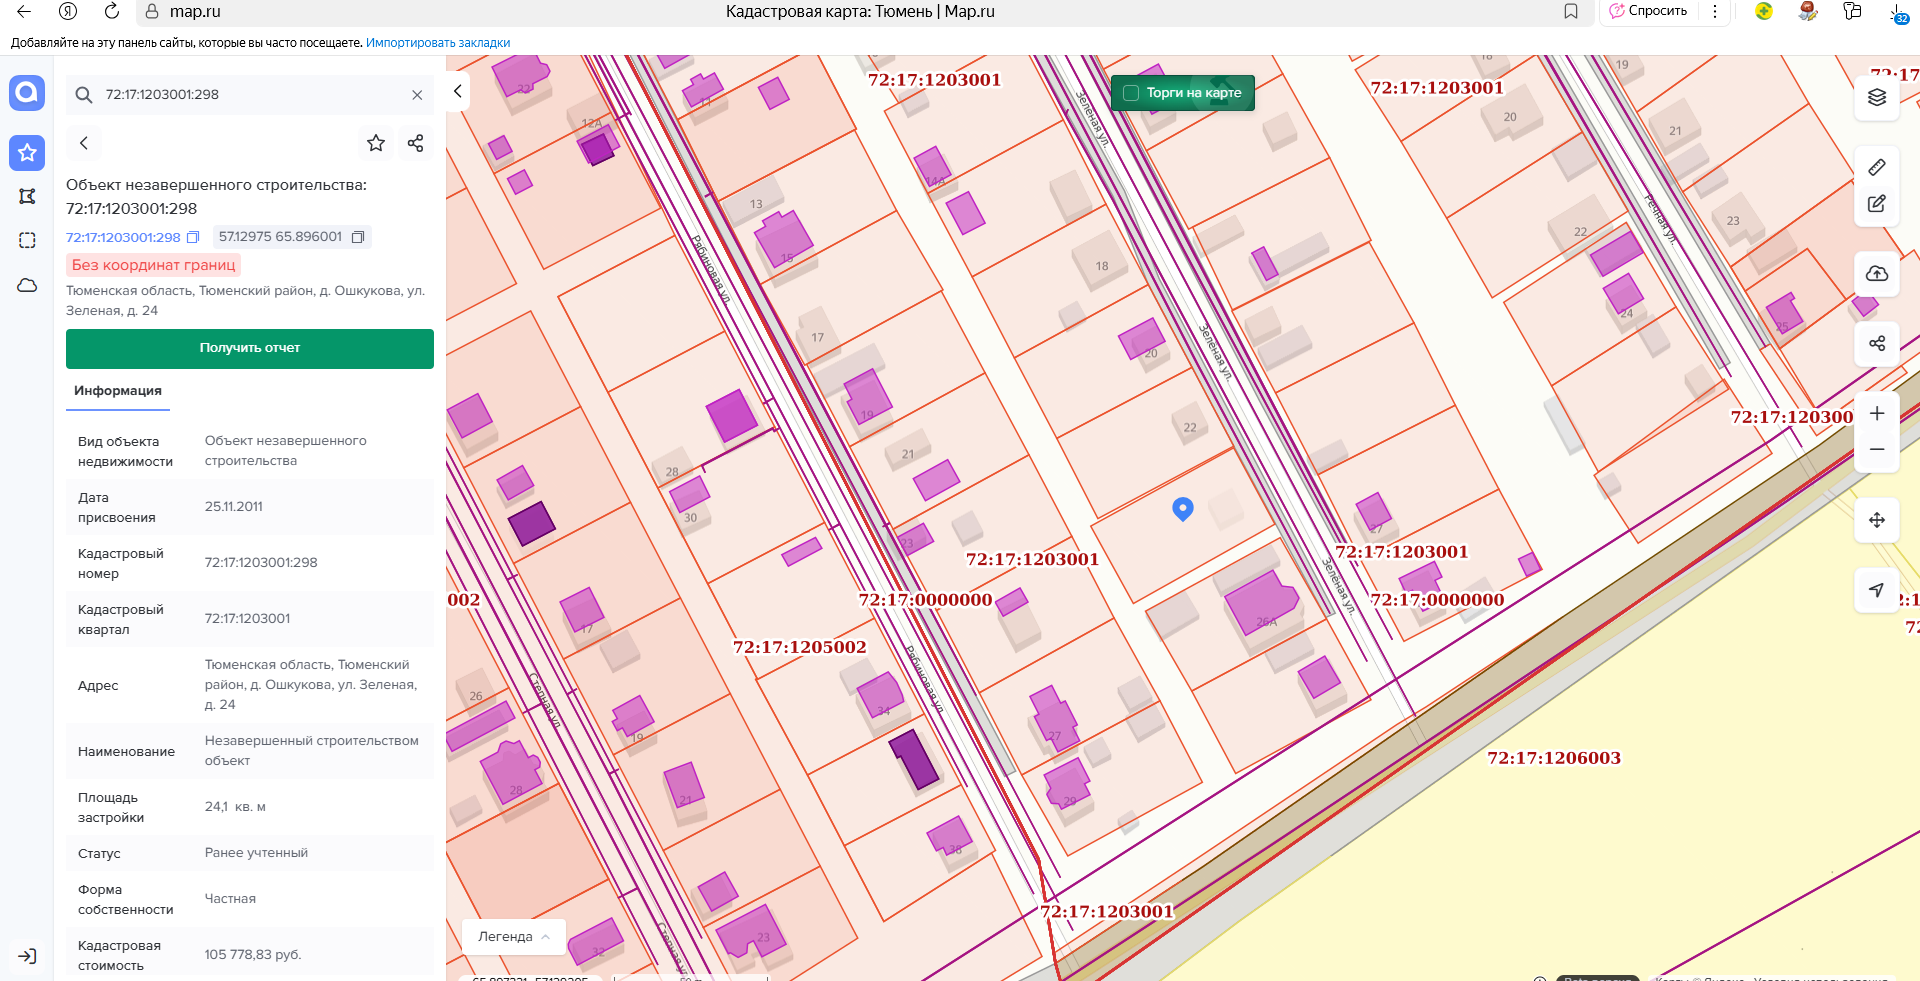
Task: Clear the search field with the X
Action: (417, 95)
